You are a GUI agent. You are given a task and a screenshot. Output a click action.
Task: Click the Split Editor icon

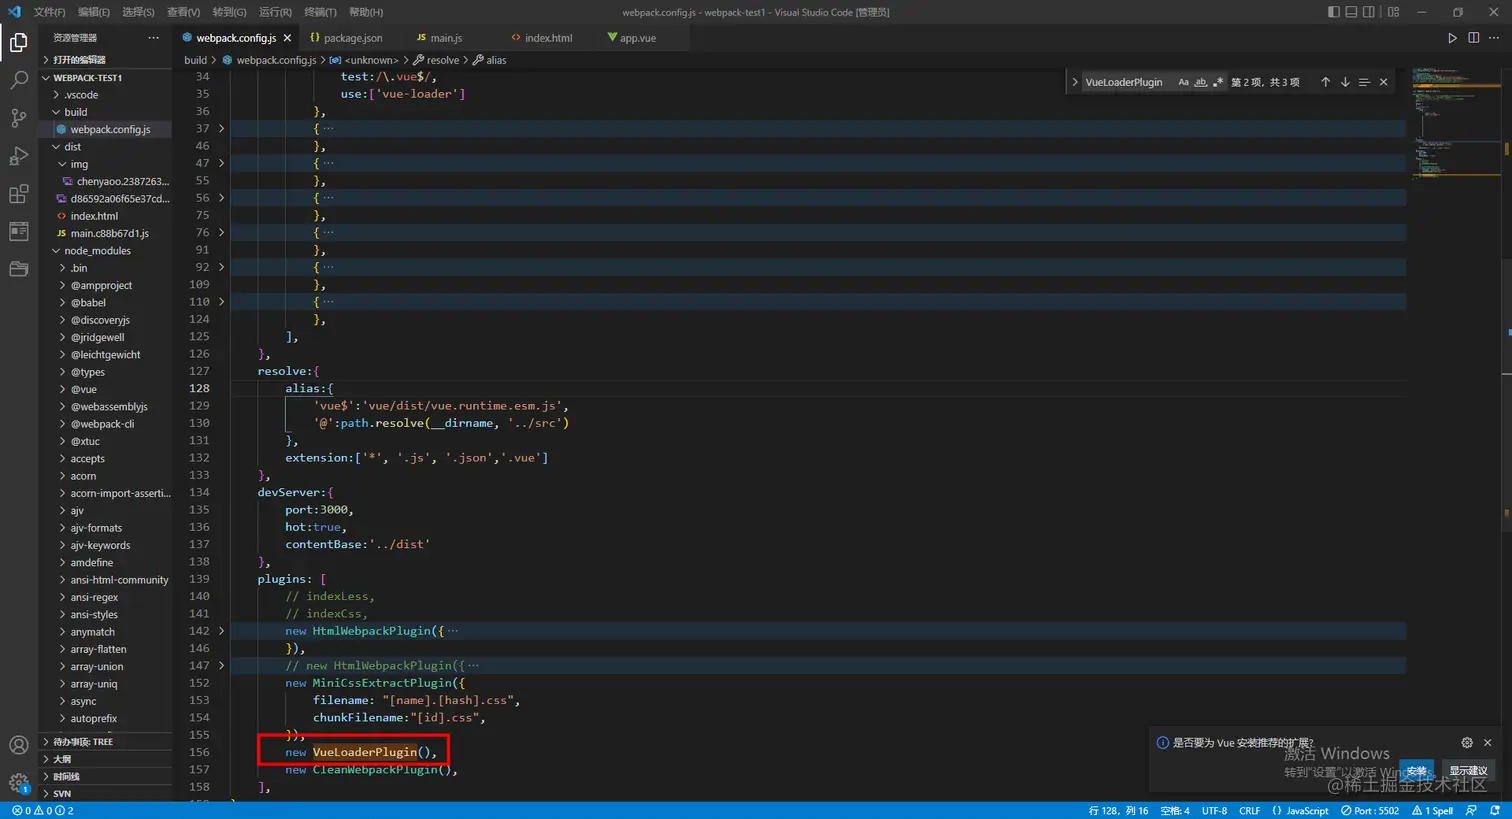1473,38
